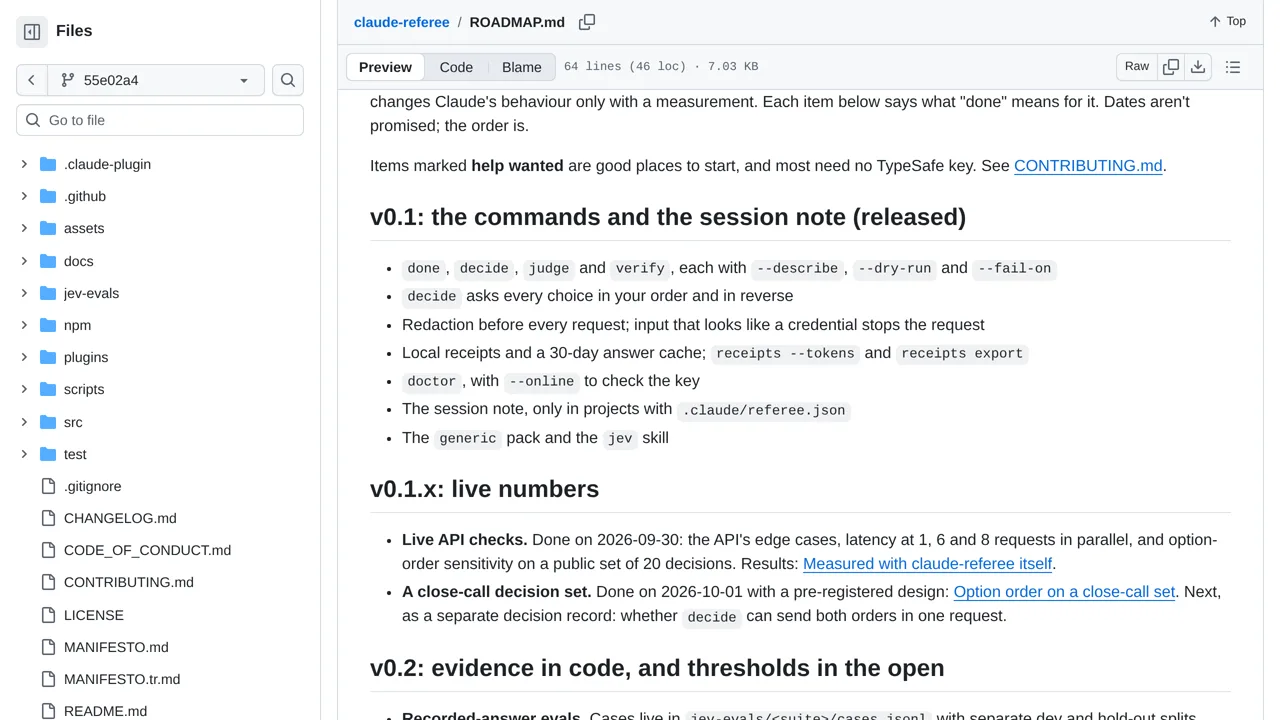Image resolution: width=1280 pixels, height=720 pixels.
Task: Click the .claude/referee.json code text
Action: [x=764, y=410]
